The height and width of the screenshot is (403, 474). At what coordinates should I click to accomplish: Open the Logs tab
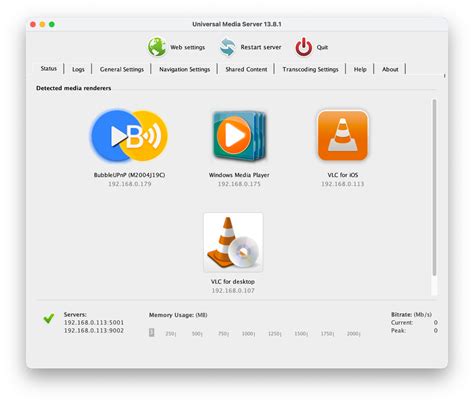[78, 69]
